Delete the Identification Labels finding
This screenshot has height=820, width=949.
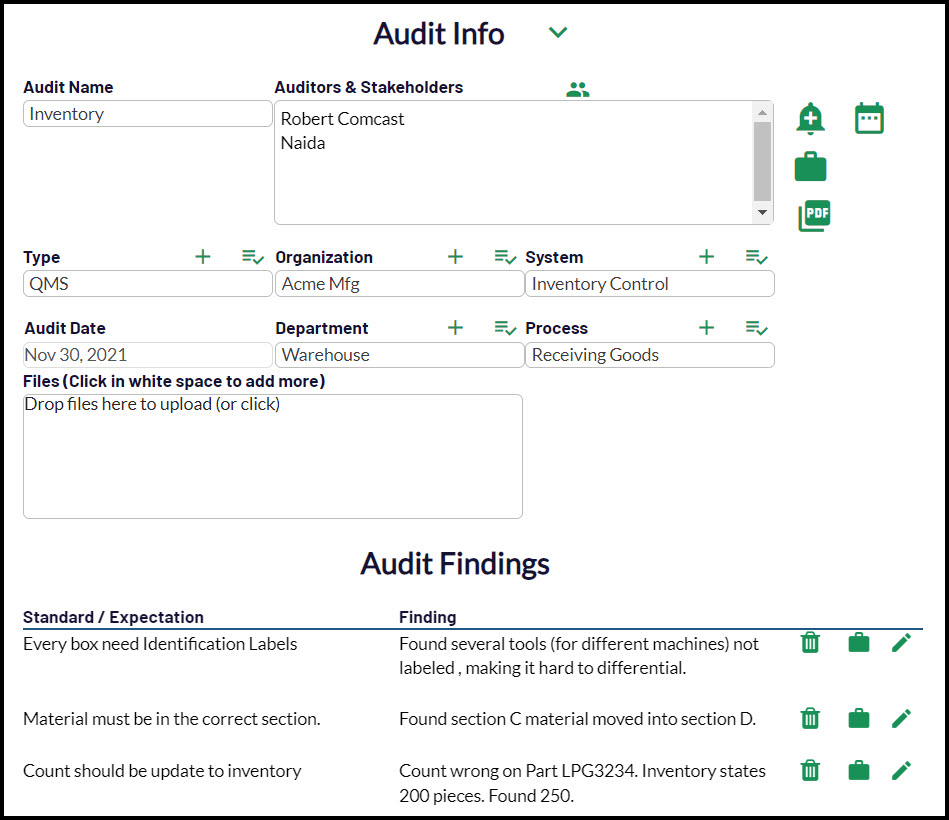[810, 643]
